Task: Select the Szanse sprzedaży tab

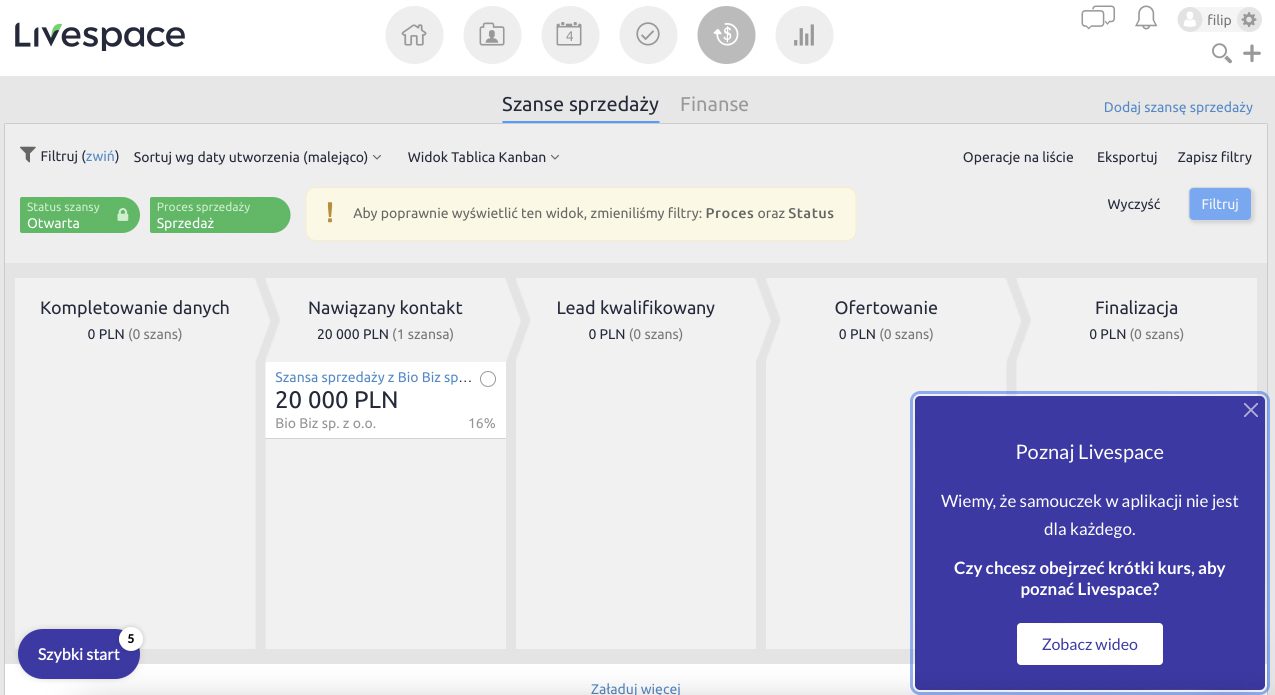Action: [x=580, y=104]
